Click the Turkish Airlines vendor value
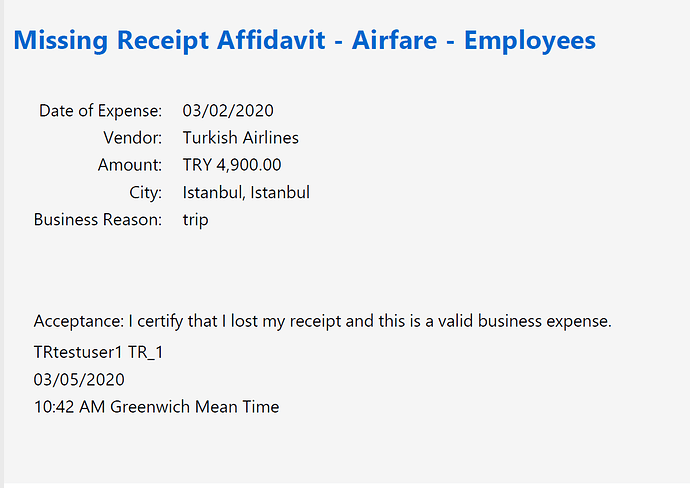This screenshot has width=690, height=488. (241, 138)
